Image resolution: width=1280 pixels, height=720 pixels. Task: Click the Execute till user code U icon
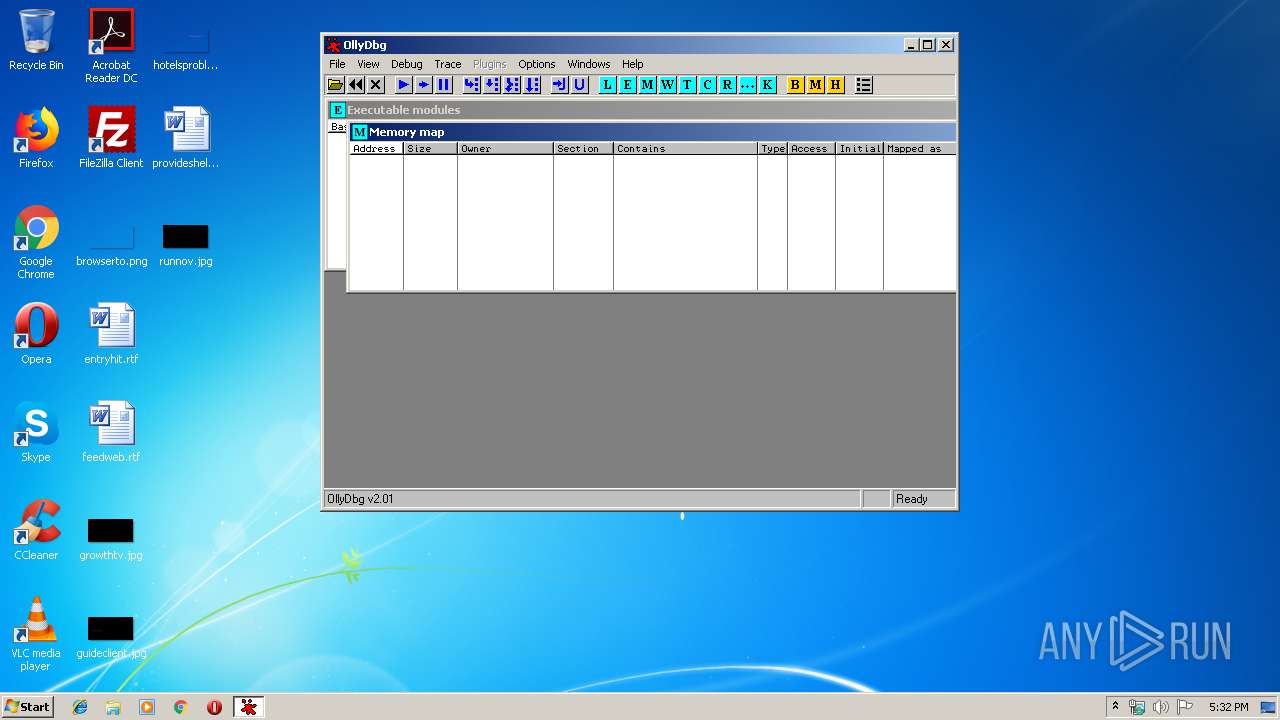click(580, 85)
